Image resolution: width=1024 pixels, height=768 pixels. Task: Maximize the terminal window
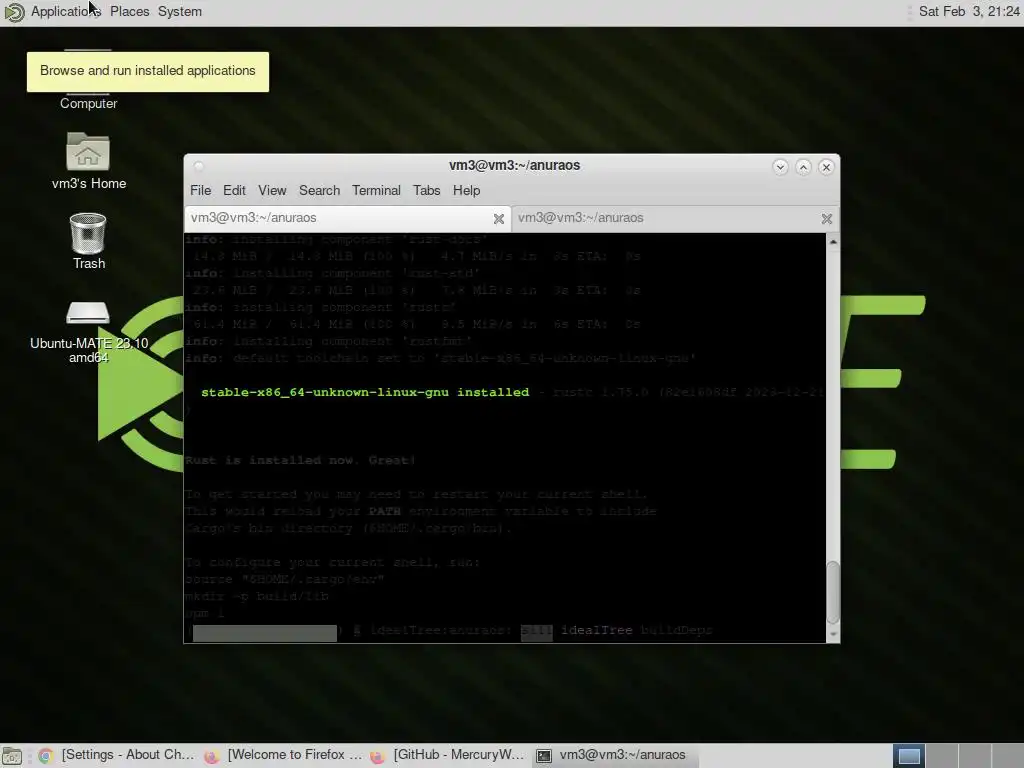click(x=803, y=167)
